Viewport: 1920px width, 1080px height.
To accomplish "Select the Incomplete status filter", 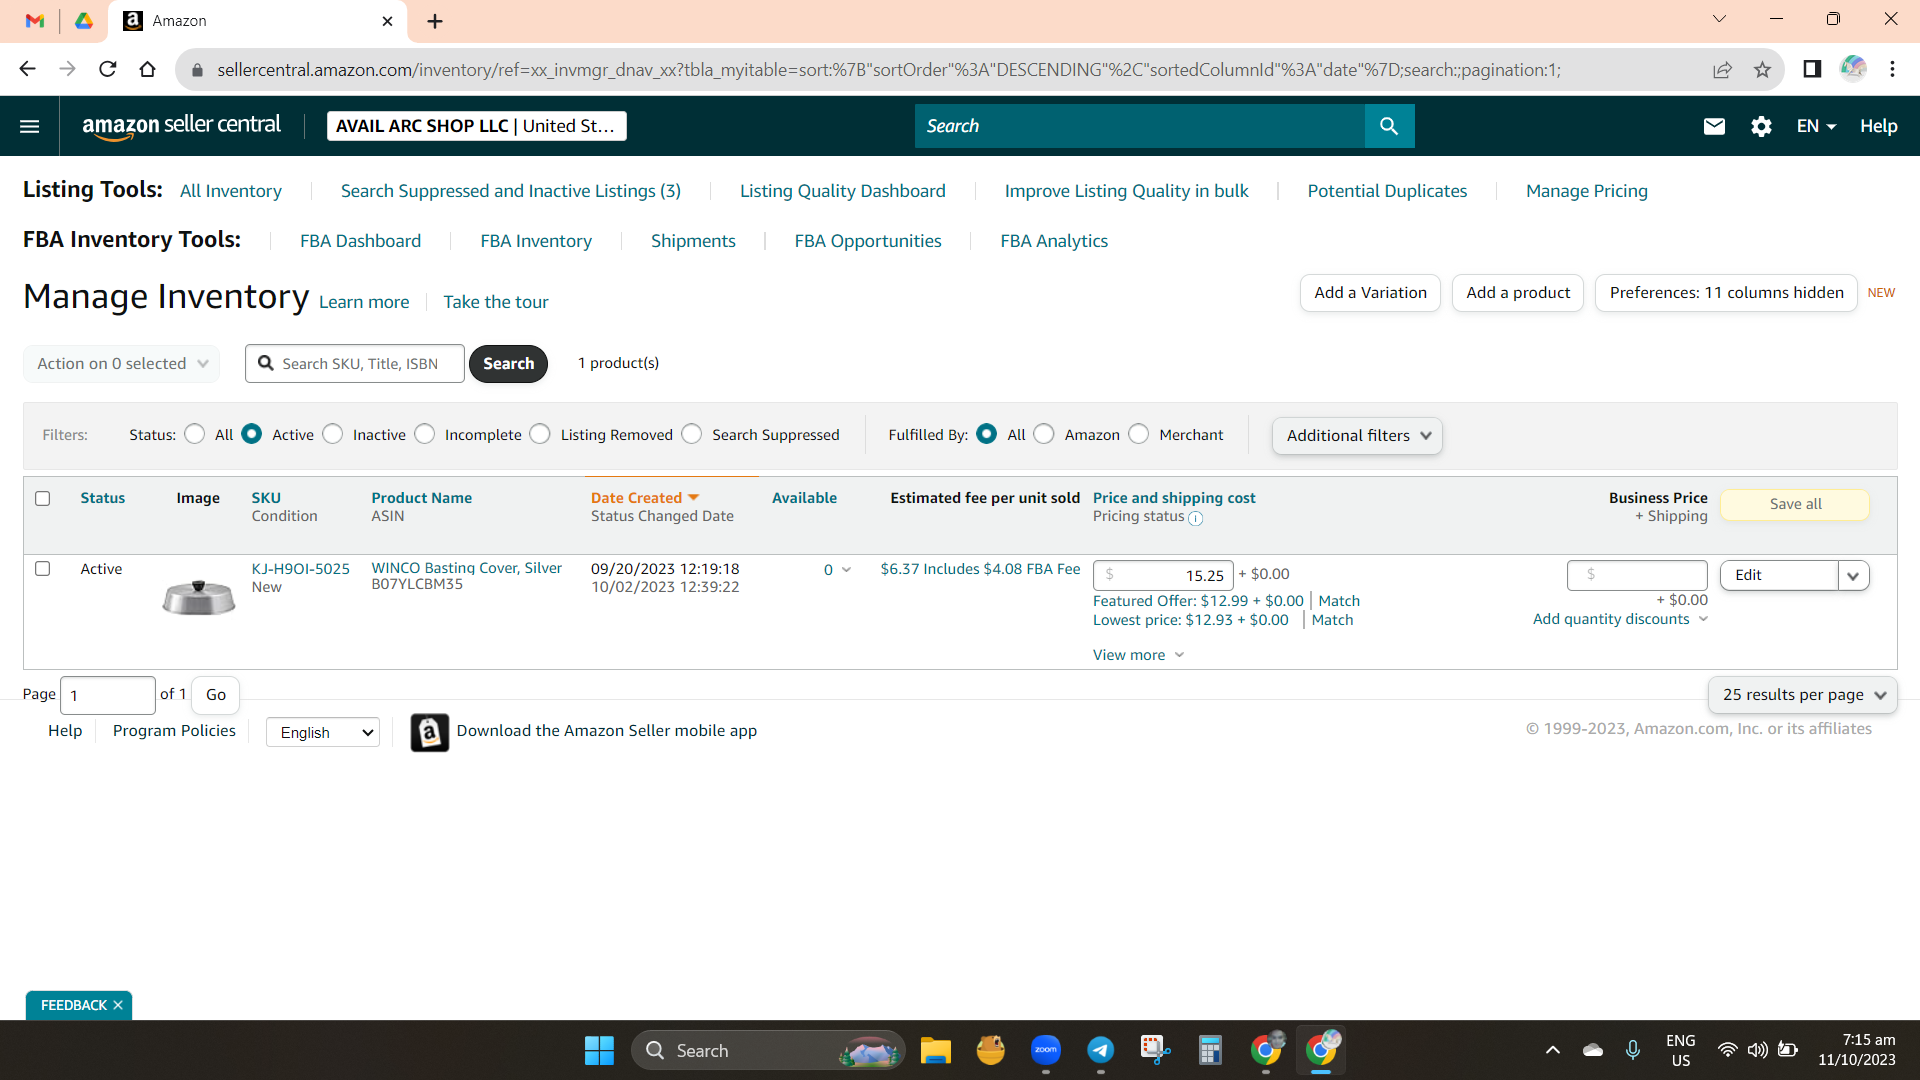I will (x=425, y=434).
